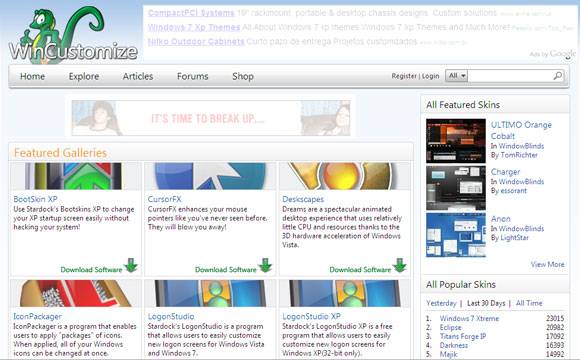Click Deskscapes green download arrow
The image size is (580, 360).
400,265
